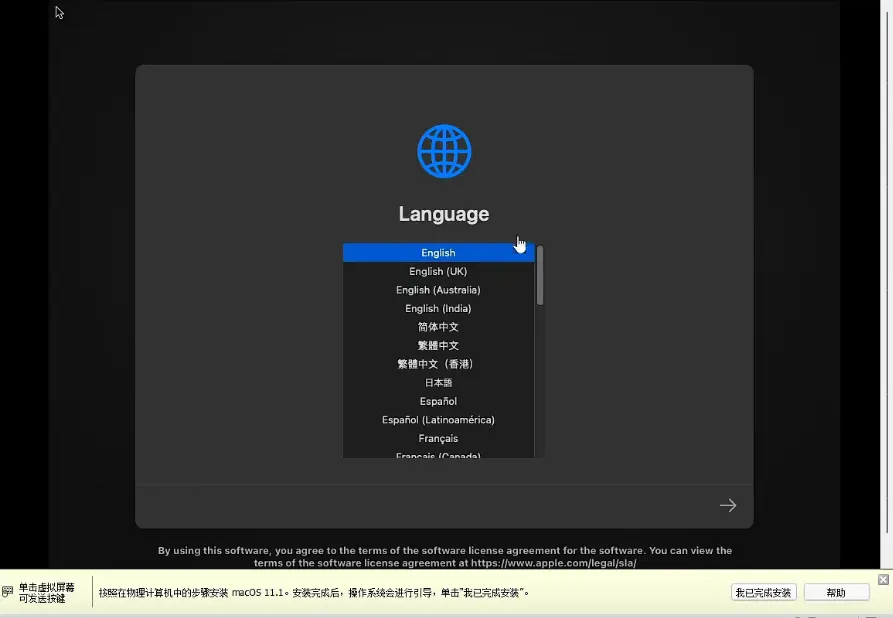Select English (UK) from the list
Viewport: 893px width, 618px height.
click(x=438, y=272)
